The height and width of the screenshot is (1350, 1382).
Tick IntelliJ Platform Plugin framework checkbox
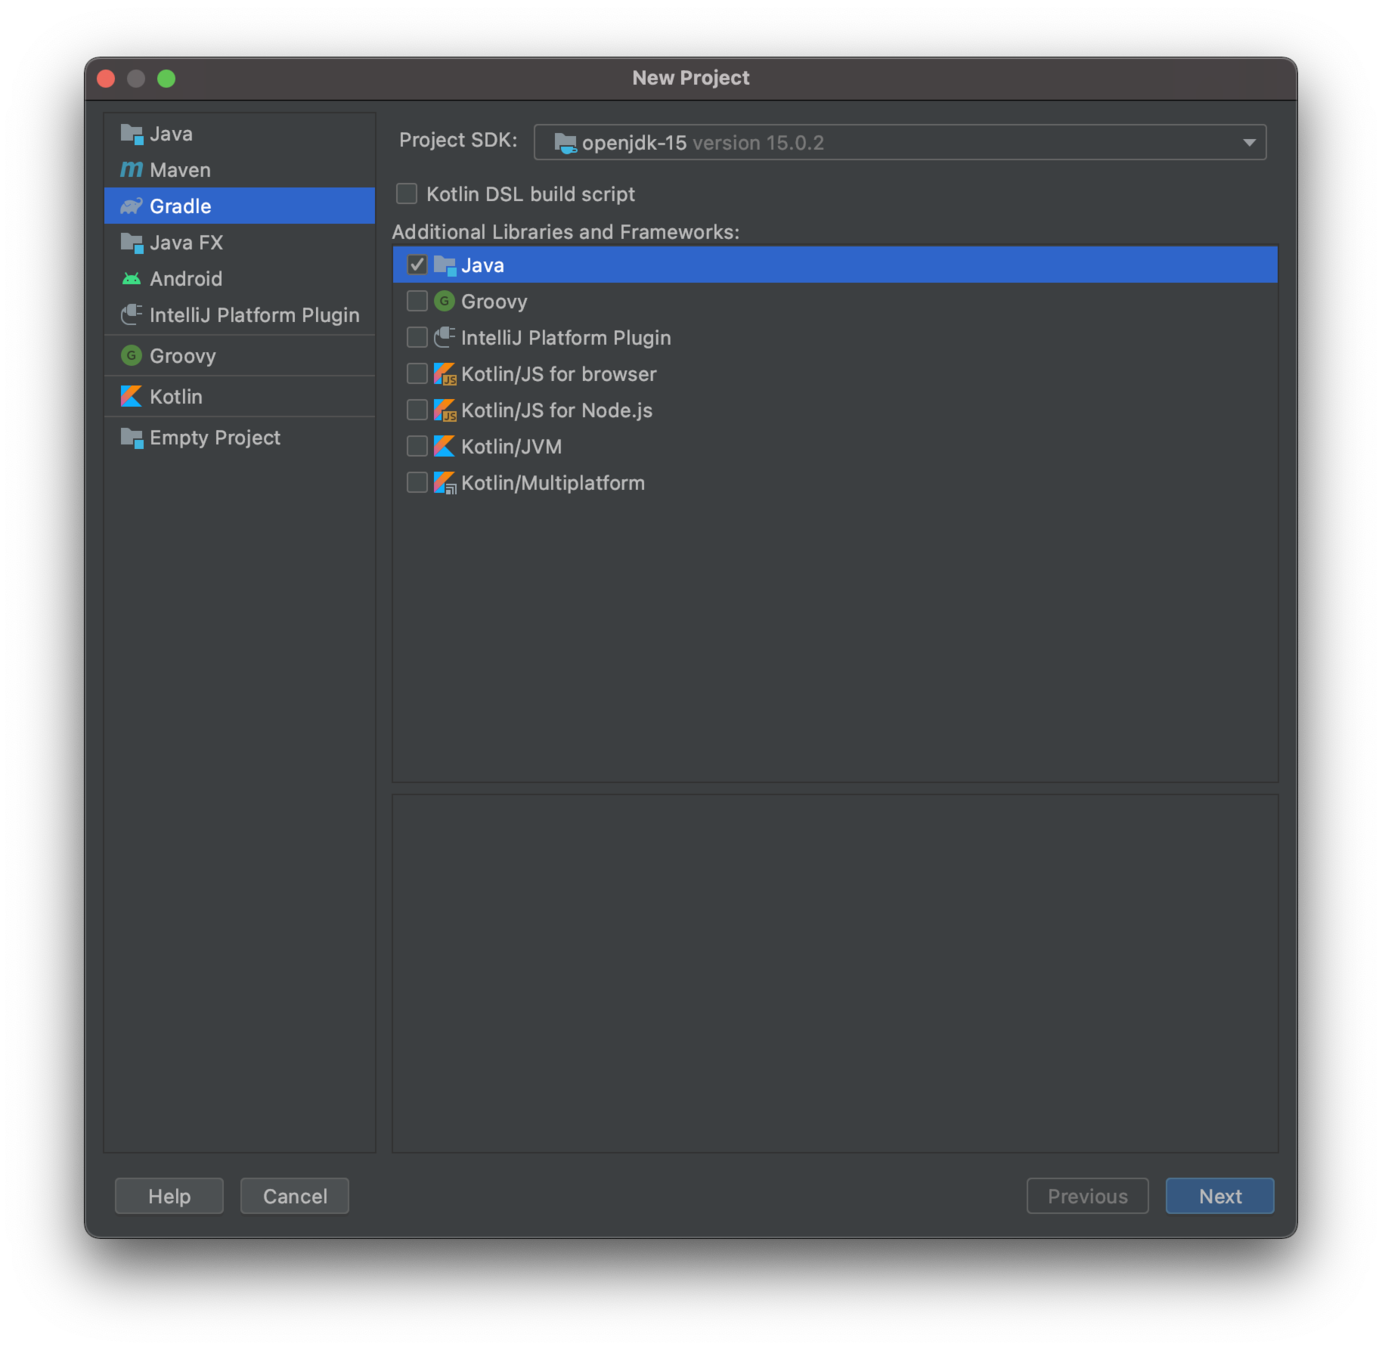click(x=417, y=337)
